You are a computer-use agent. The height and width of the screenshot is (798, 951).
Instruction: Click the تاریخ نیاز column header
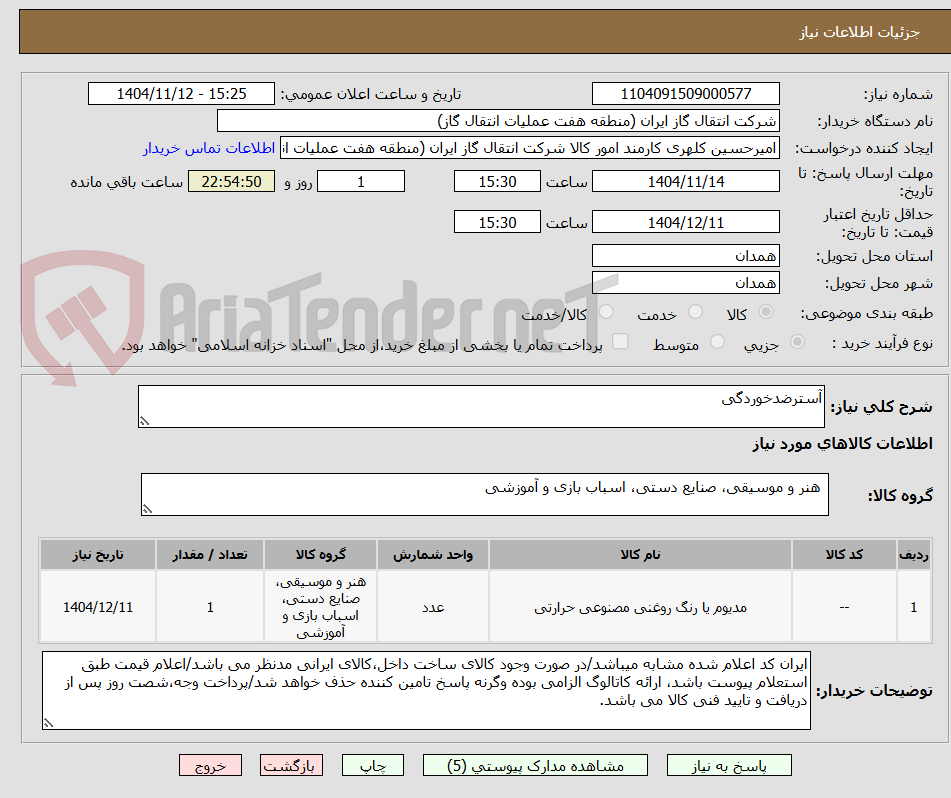[x=98, y=555]
